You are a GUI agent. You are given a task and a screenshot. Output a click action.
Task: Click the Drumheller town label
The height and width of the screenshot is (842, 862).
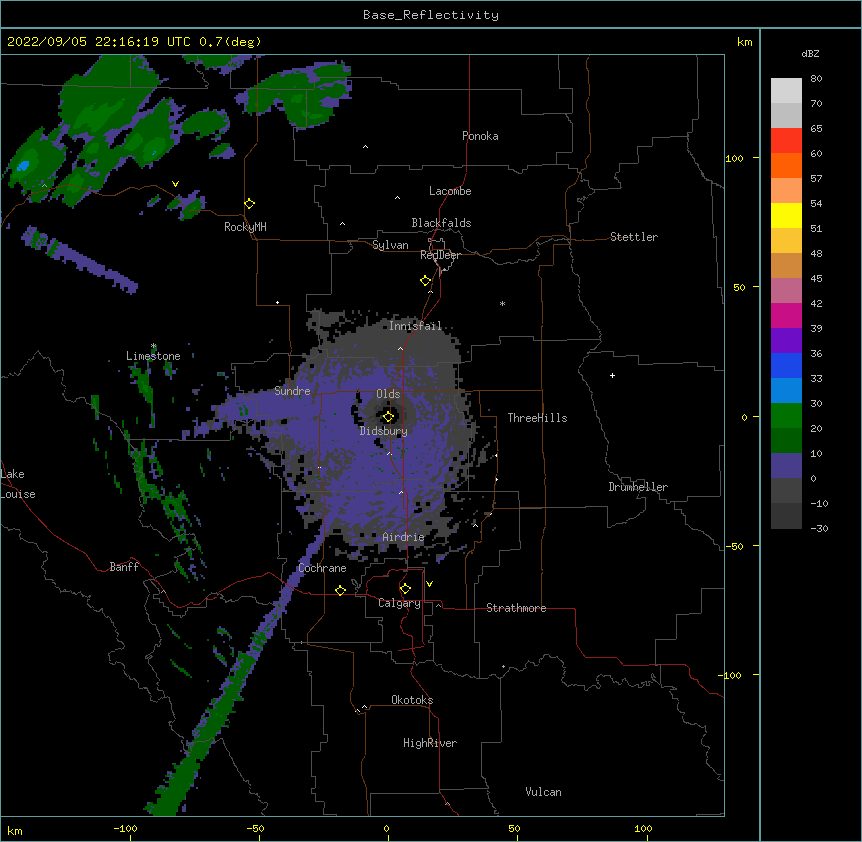(x=638, y=487)
